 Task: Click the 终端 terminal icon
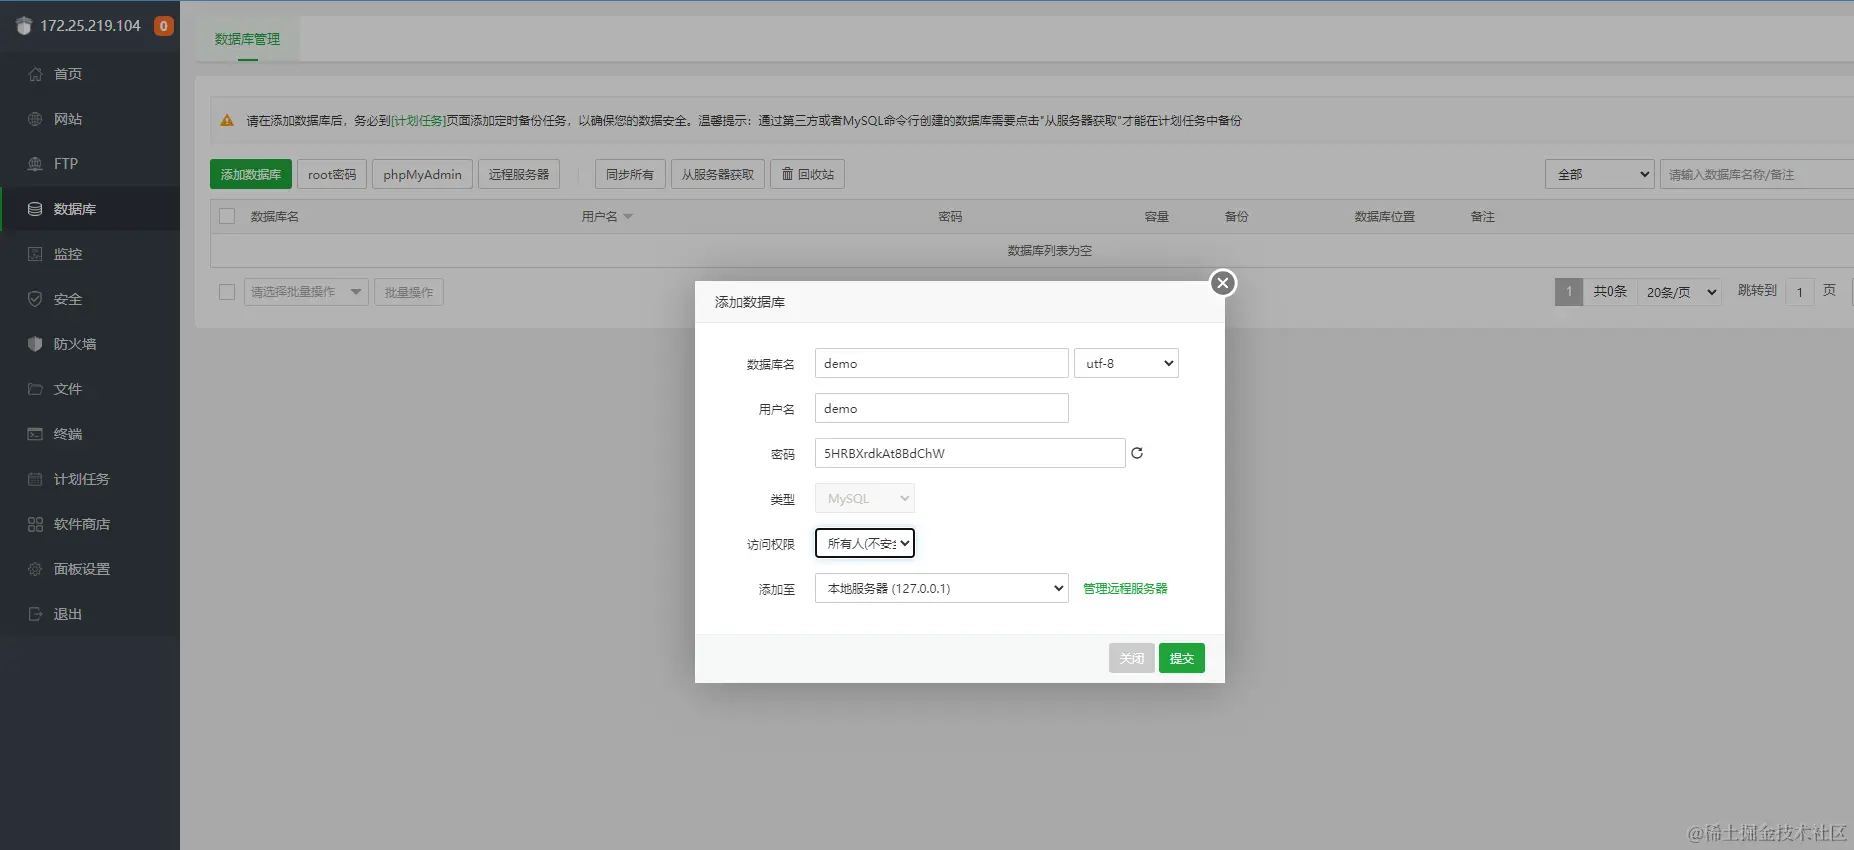click(35, 434)
